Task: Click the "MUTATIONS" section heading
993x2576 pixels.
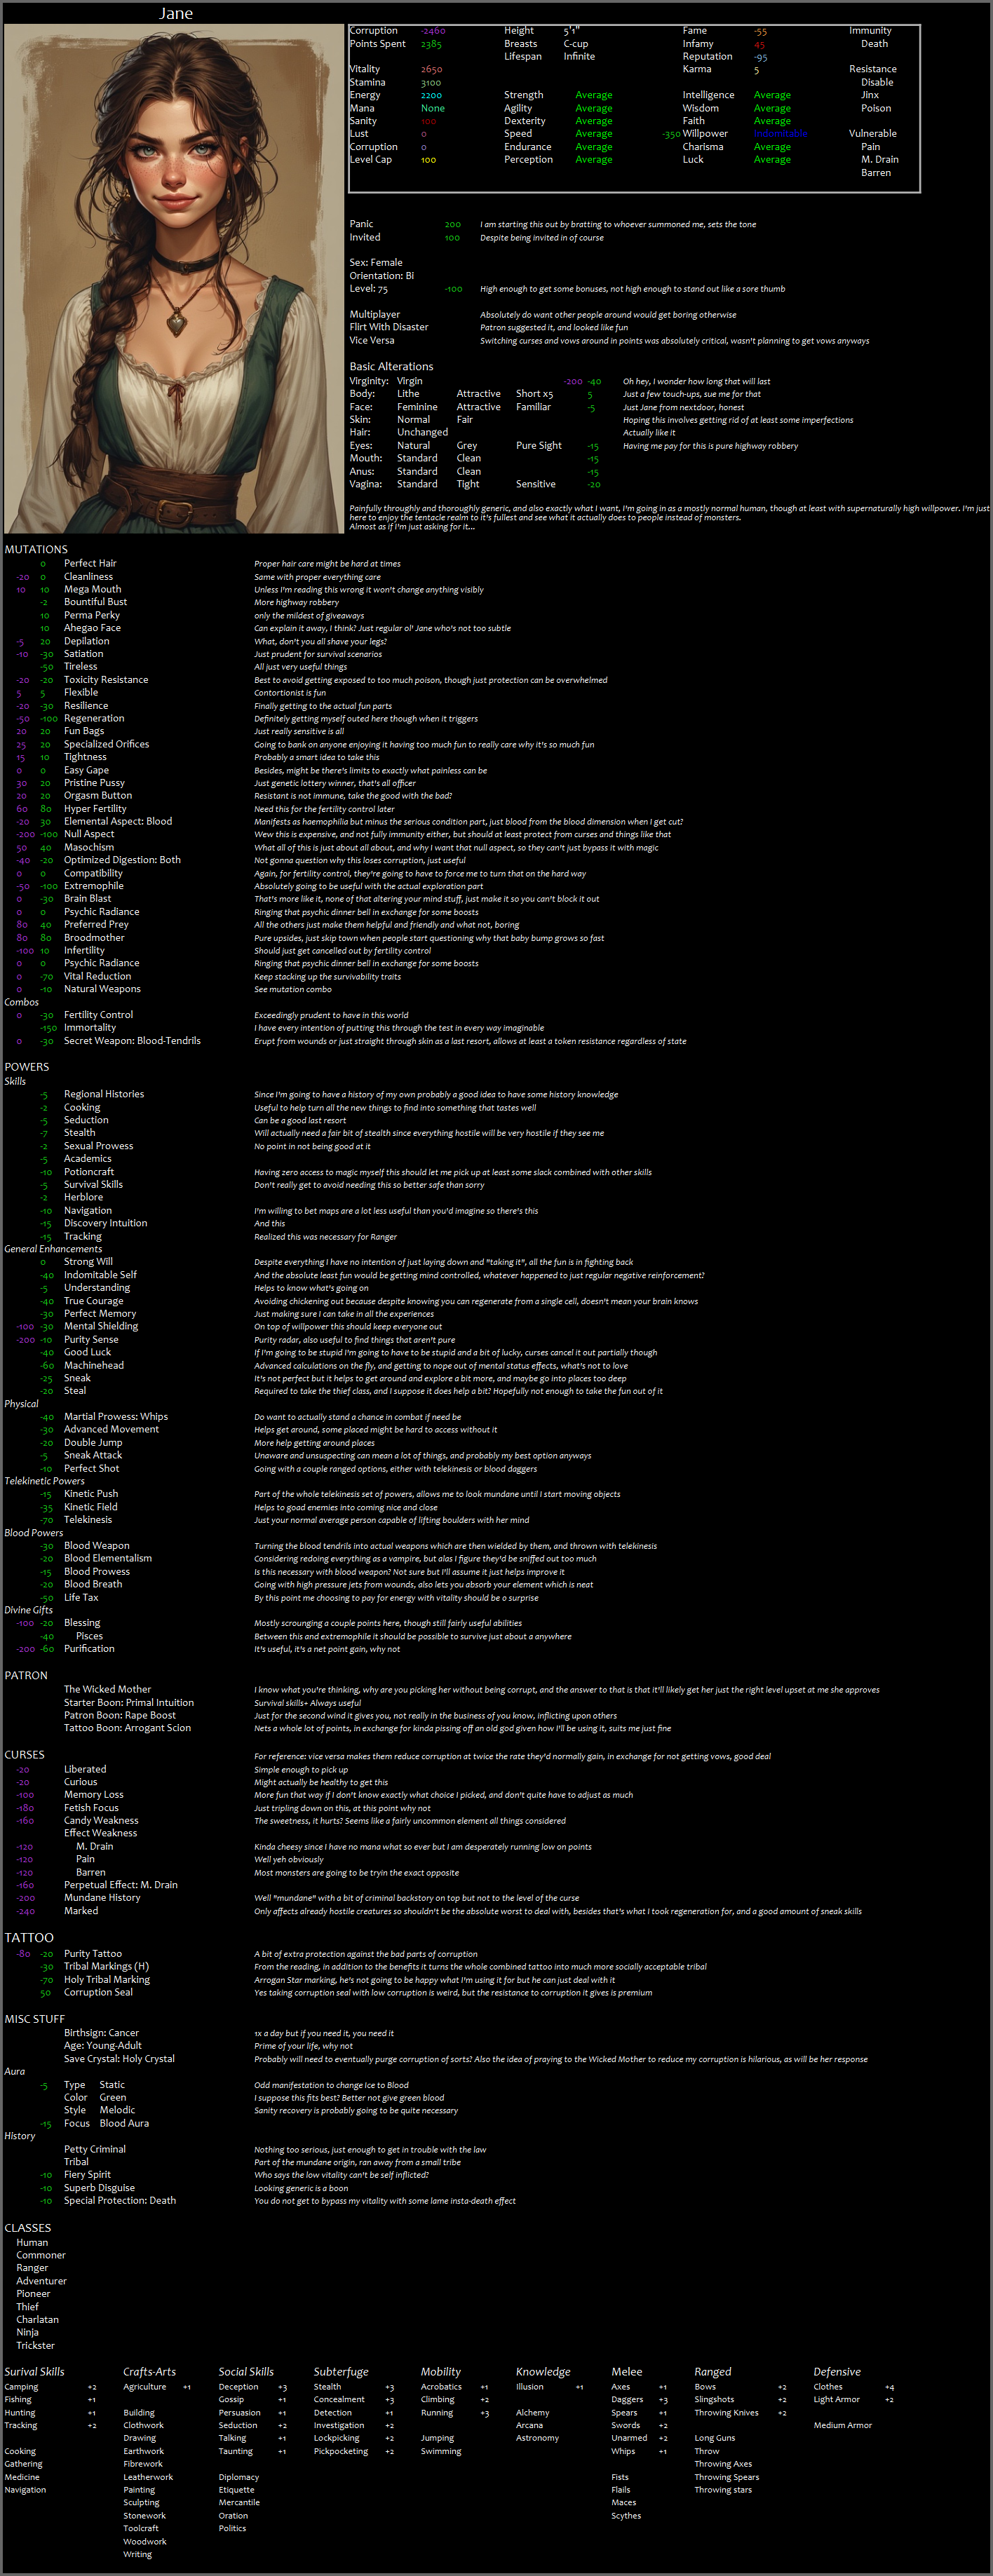Action: [x=36, y=549]
